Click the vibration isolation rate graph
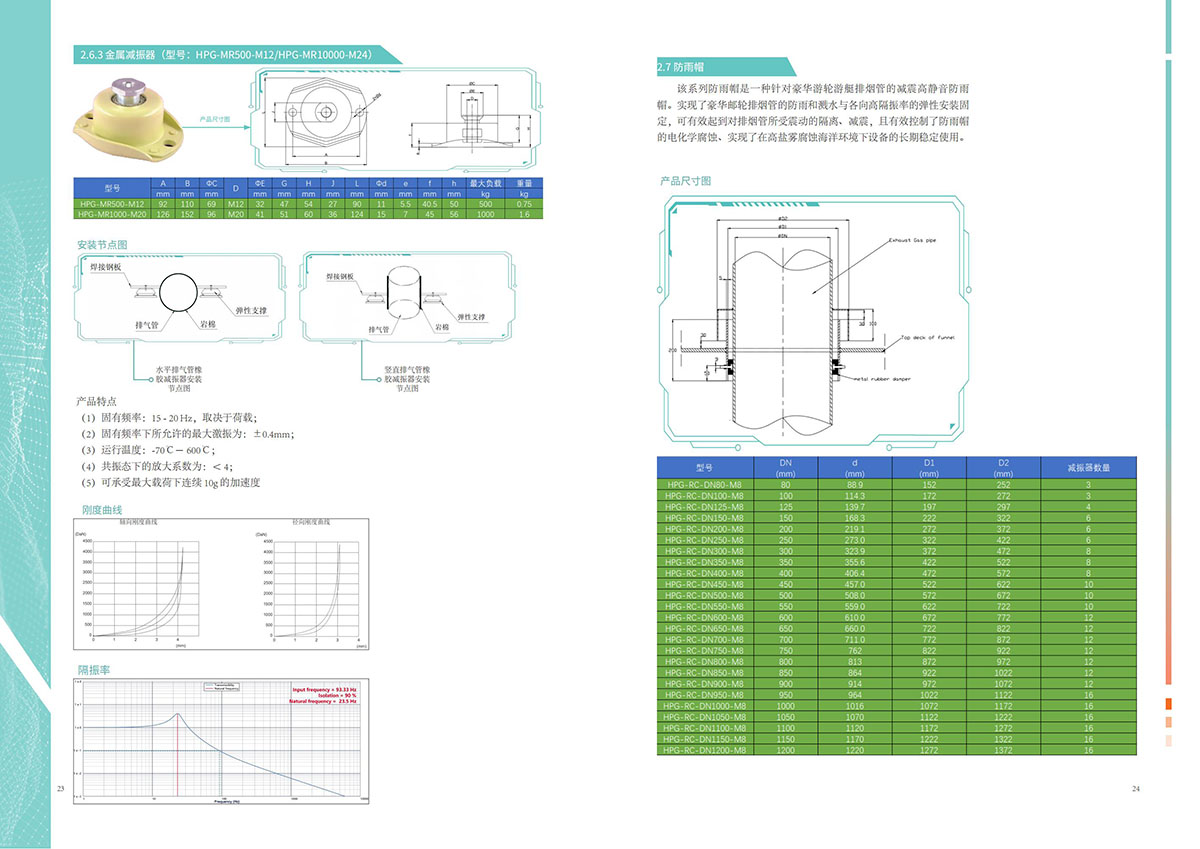Viewport: 1200px width, 849px height. [x=221, y=742]
